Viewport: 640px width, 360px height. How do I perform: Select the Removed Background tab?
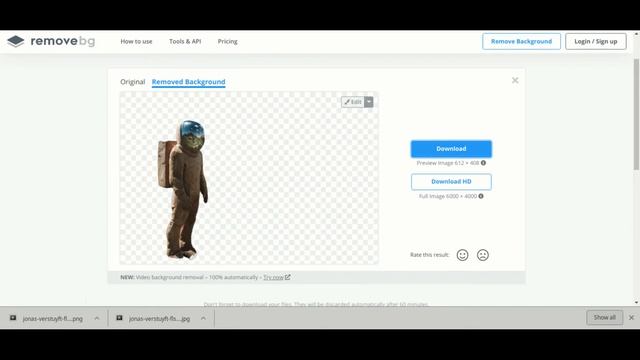point(189,82)
